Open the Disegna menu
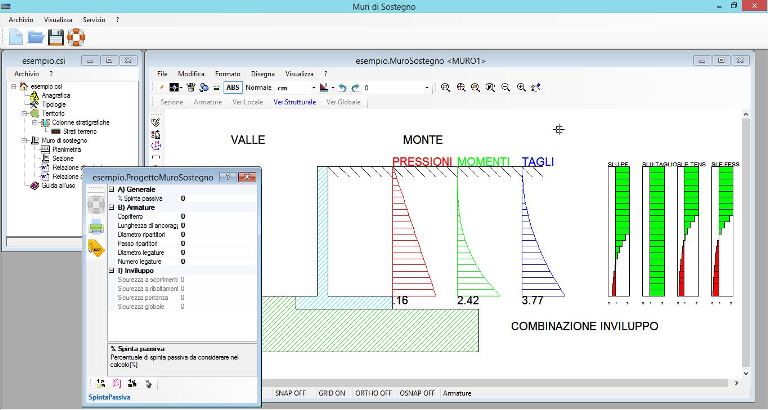This screenshot has height=410, width=768. pyautogui.click(x=262, y=74)
